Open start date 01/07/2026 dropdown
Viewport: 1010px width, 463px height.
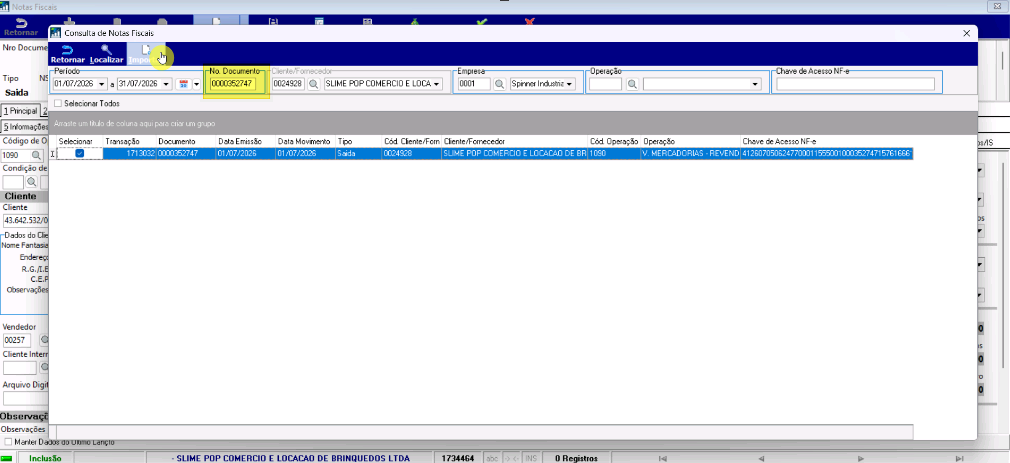102,84
